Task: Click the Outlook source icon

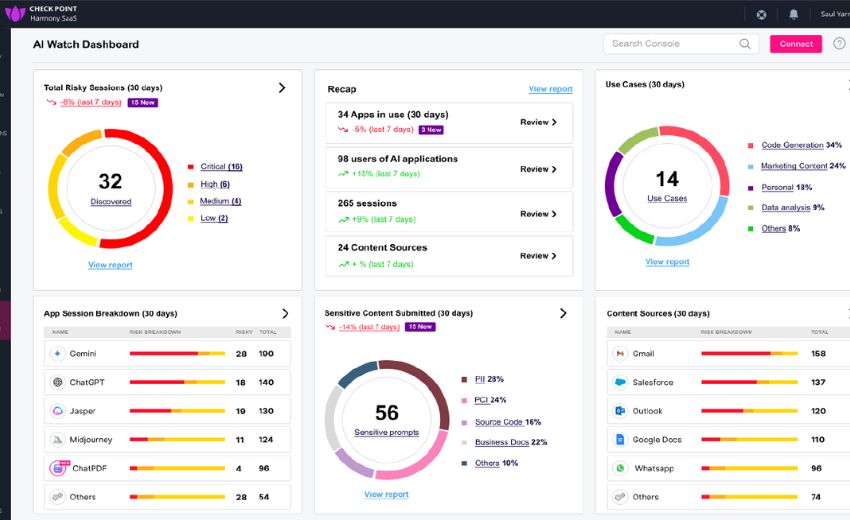Action: pos(620,411)
